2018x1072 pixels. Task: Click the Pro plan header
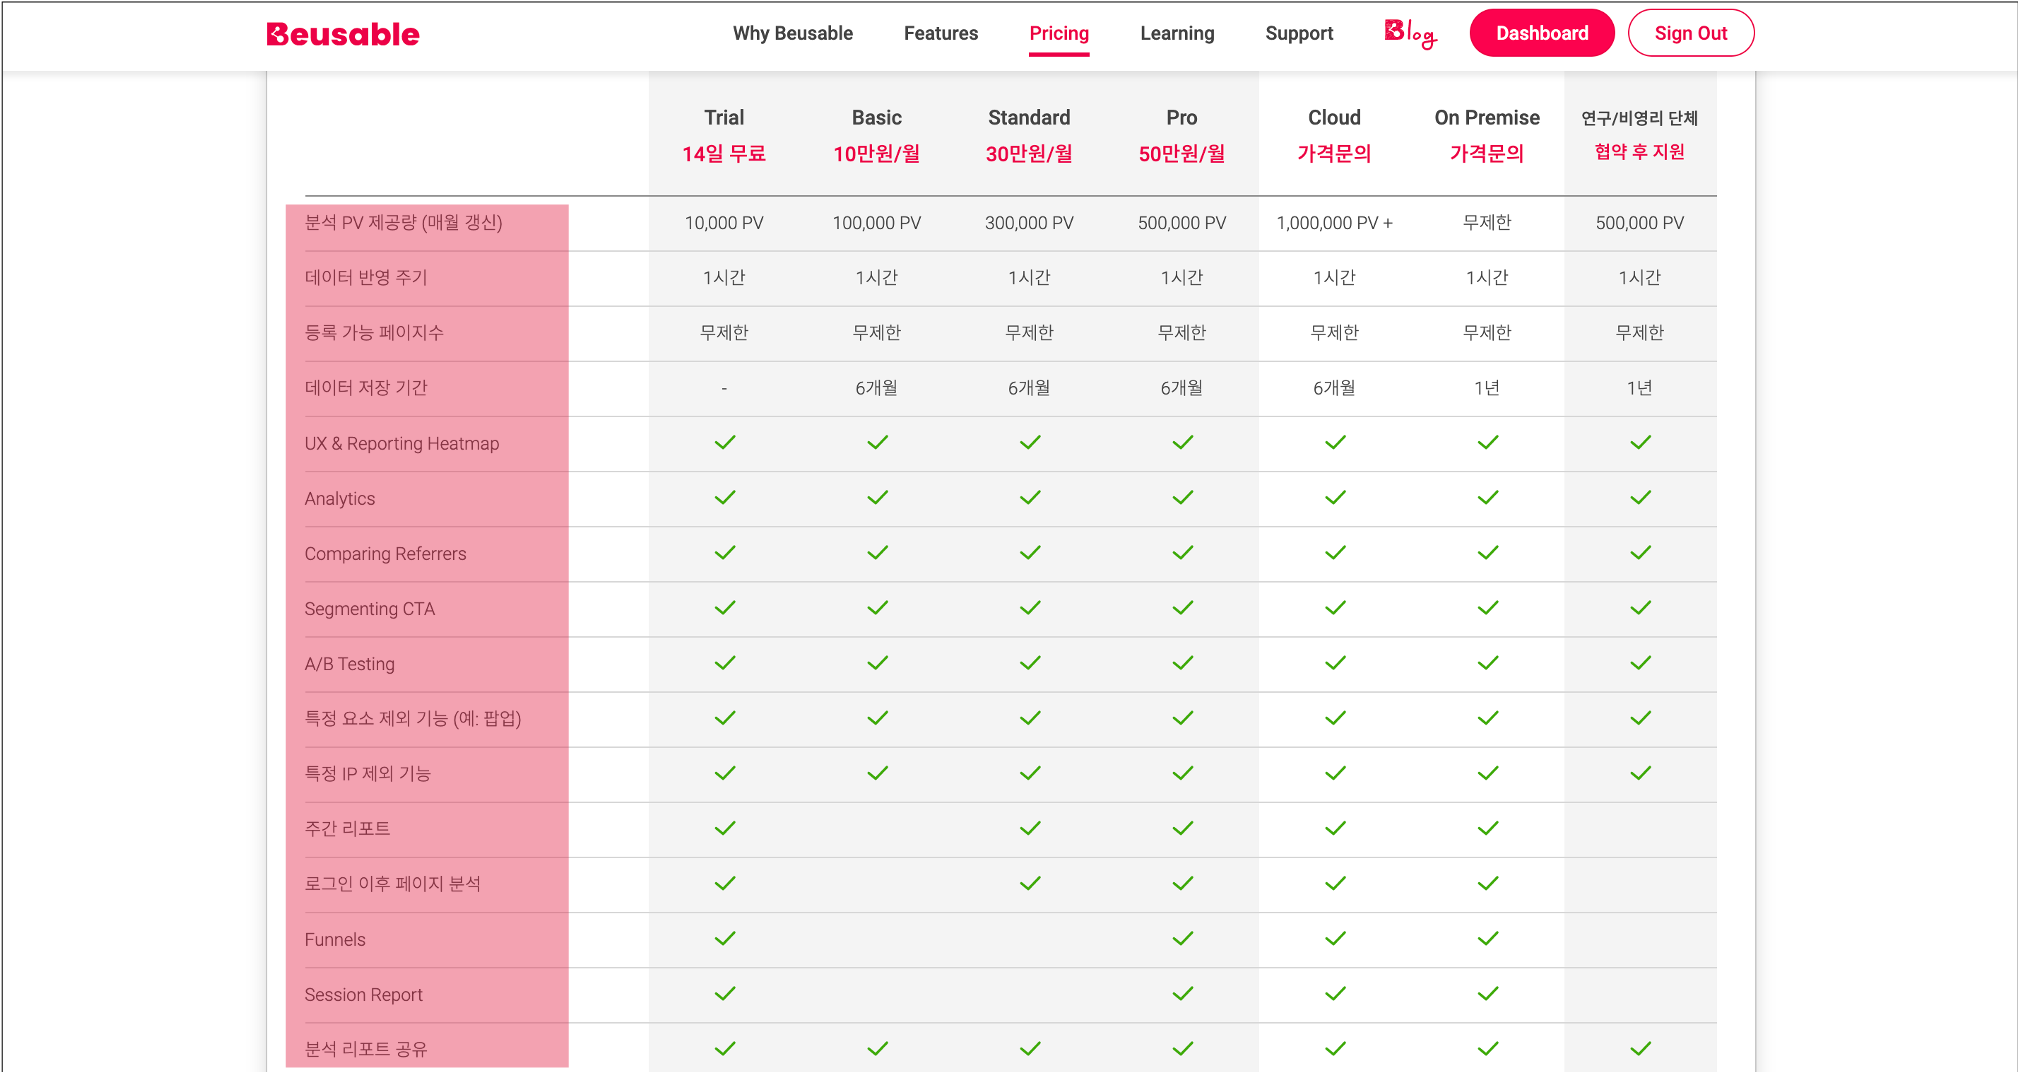pos(1182,118)
